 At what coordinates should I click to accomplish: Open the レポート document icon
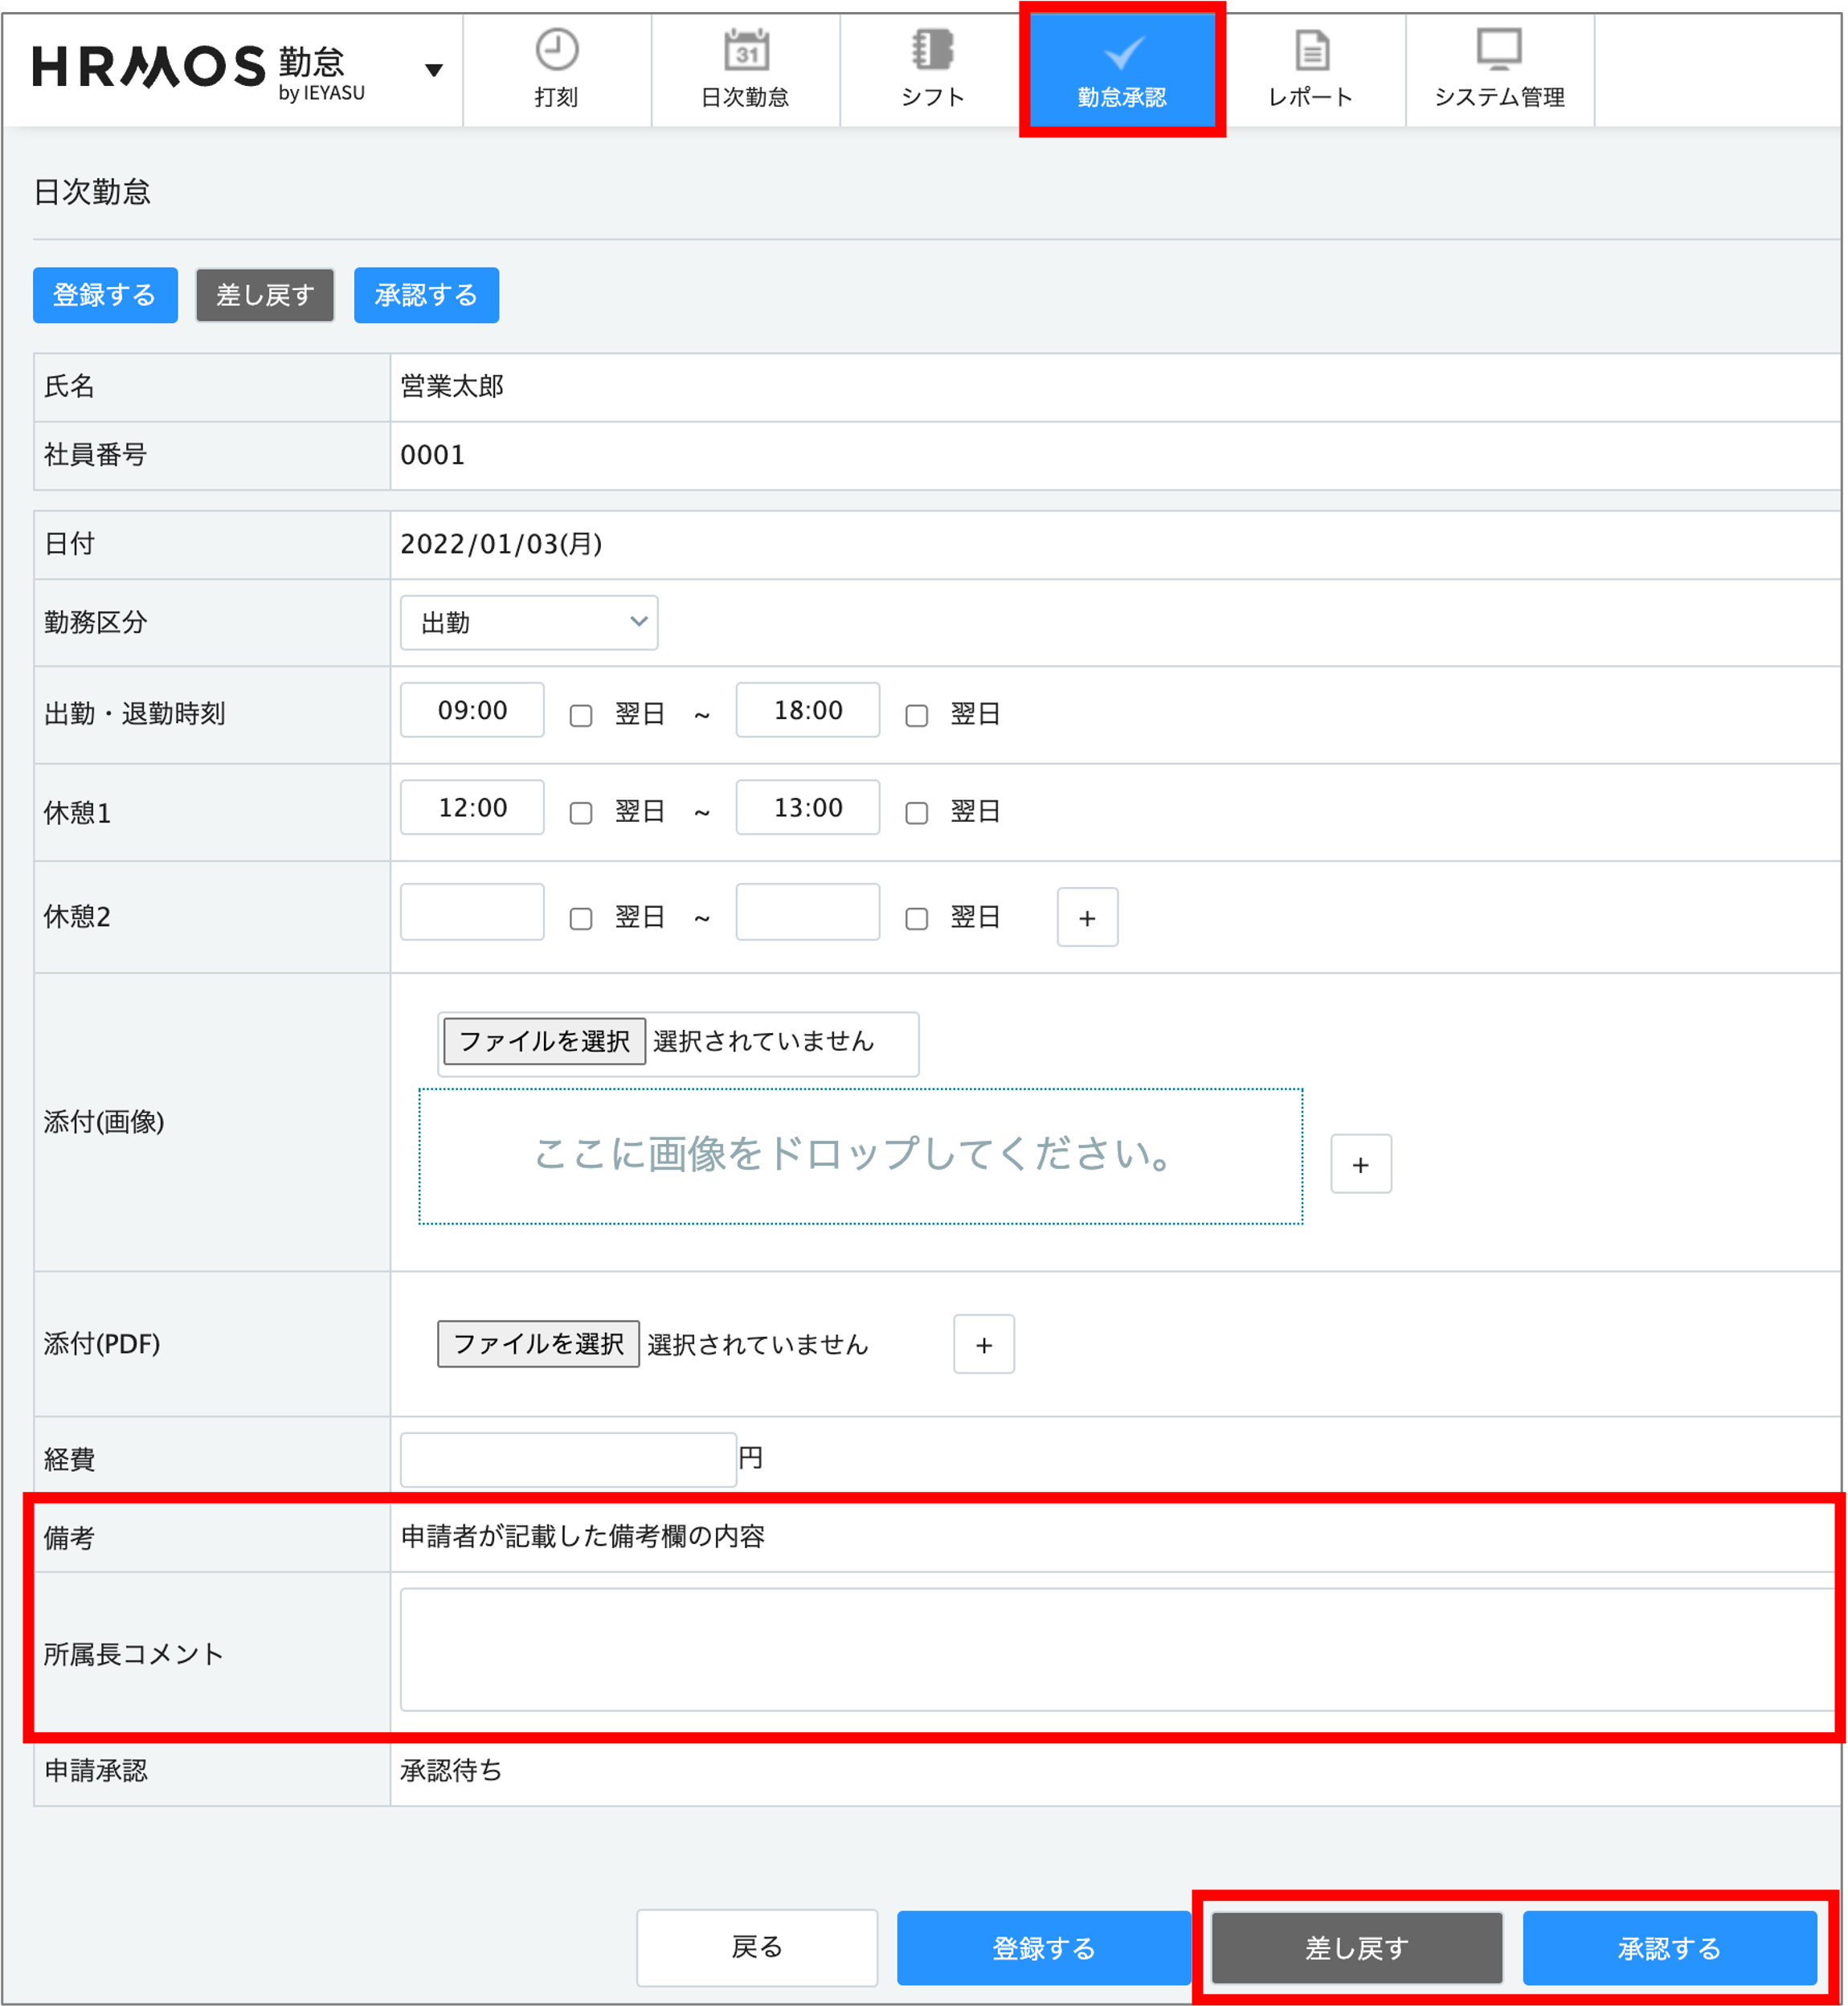tap(1311, 50)
